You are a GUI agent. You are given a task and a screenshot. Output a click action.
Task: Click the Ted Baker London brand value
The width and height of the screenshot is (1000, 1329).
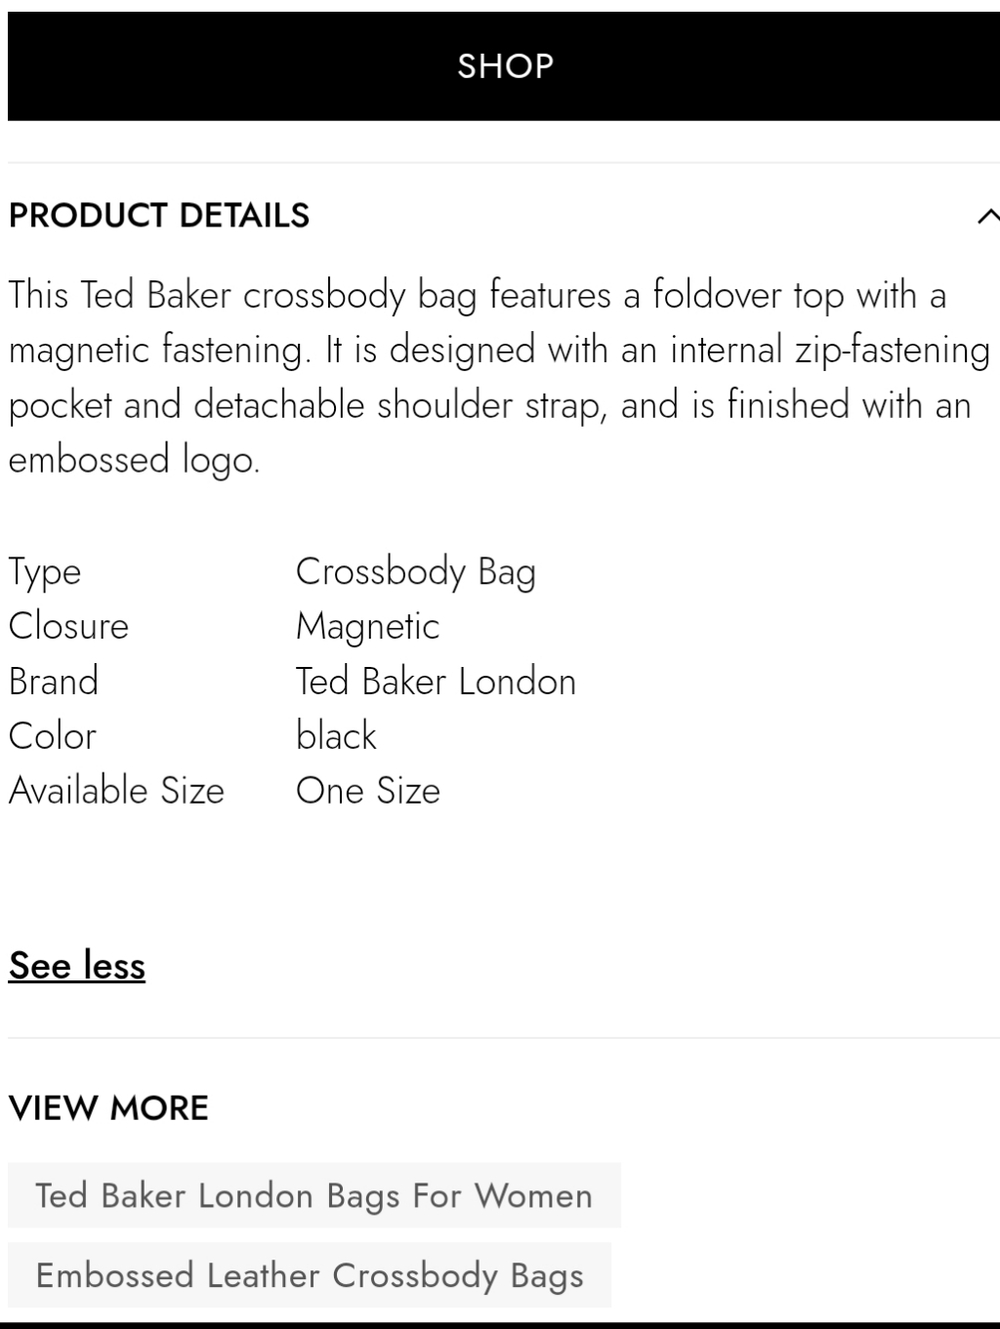coord(436,681)
